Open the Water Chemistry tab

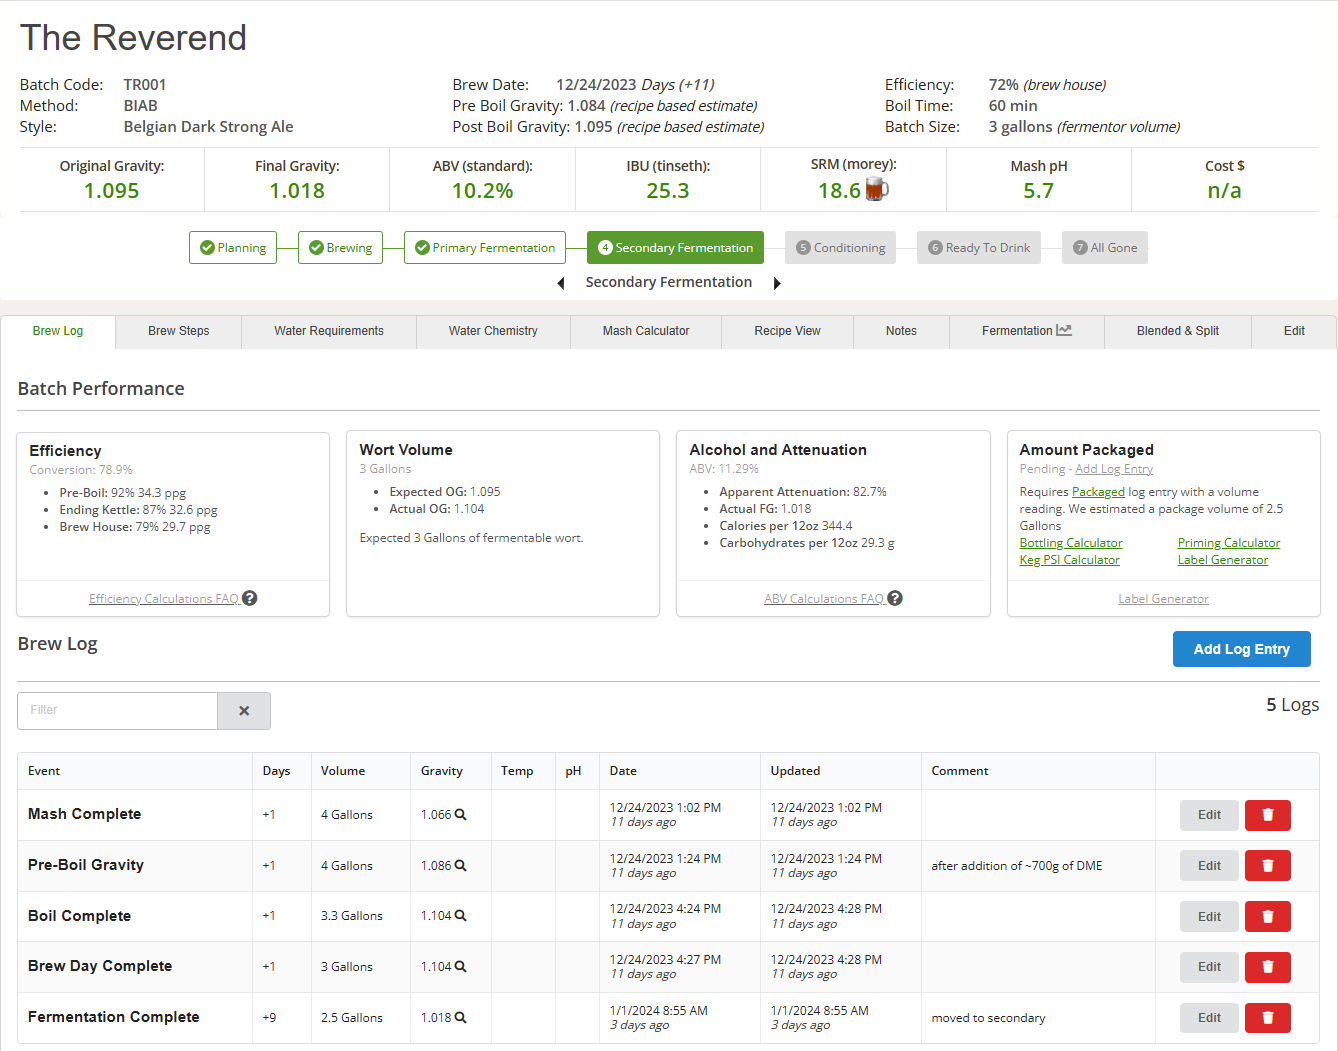coord(493,331)
